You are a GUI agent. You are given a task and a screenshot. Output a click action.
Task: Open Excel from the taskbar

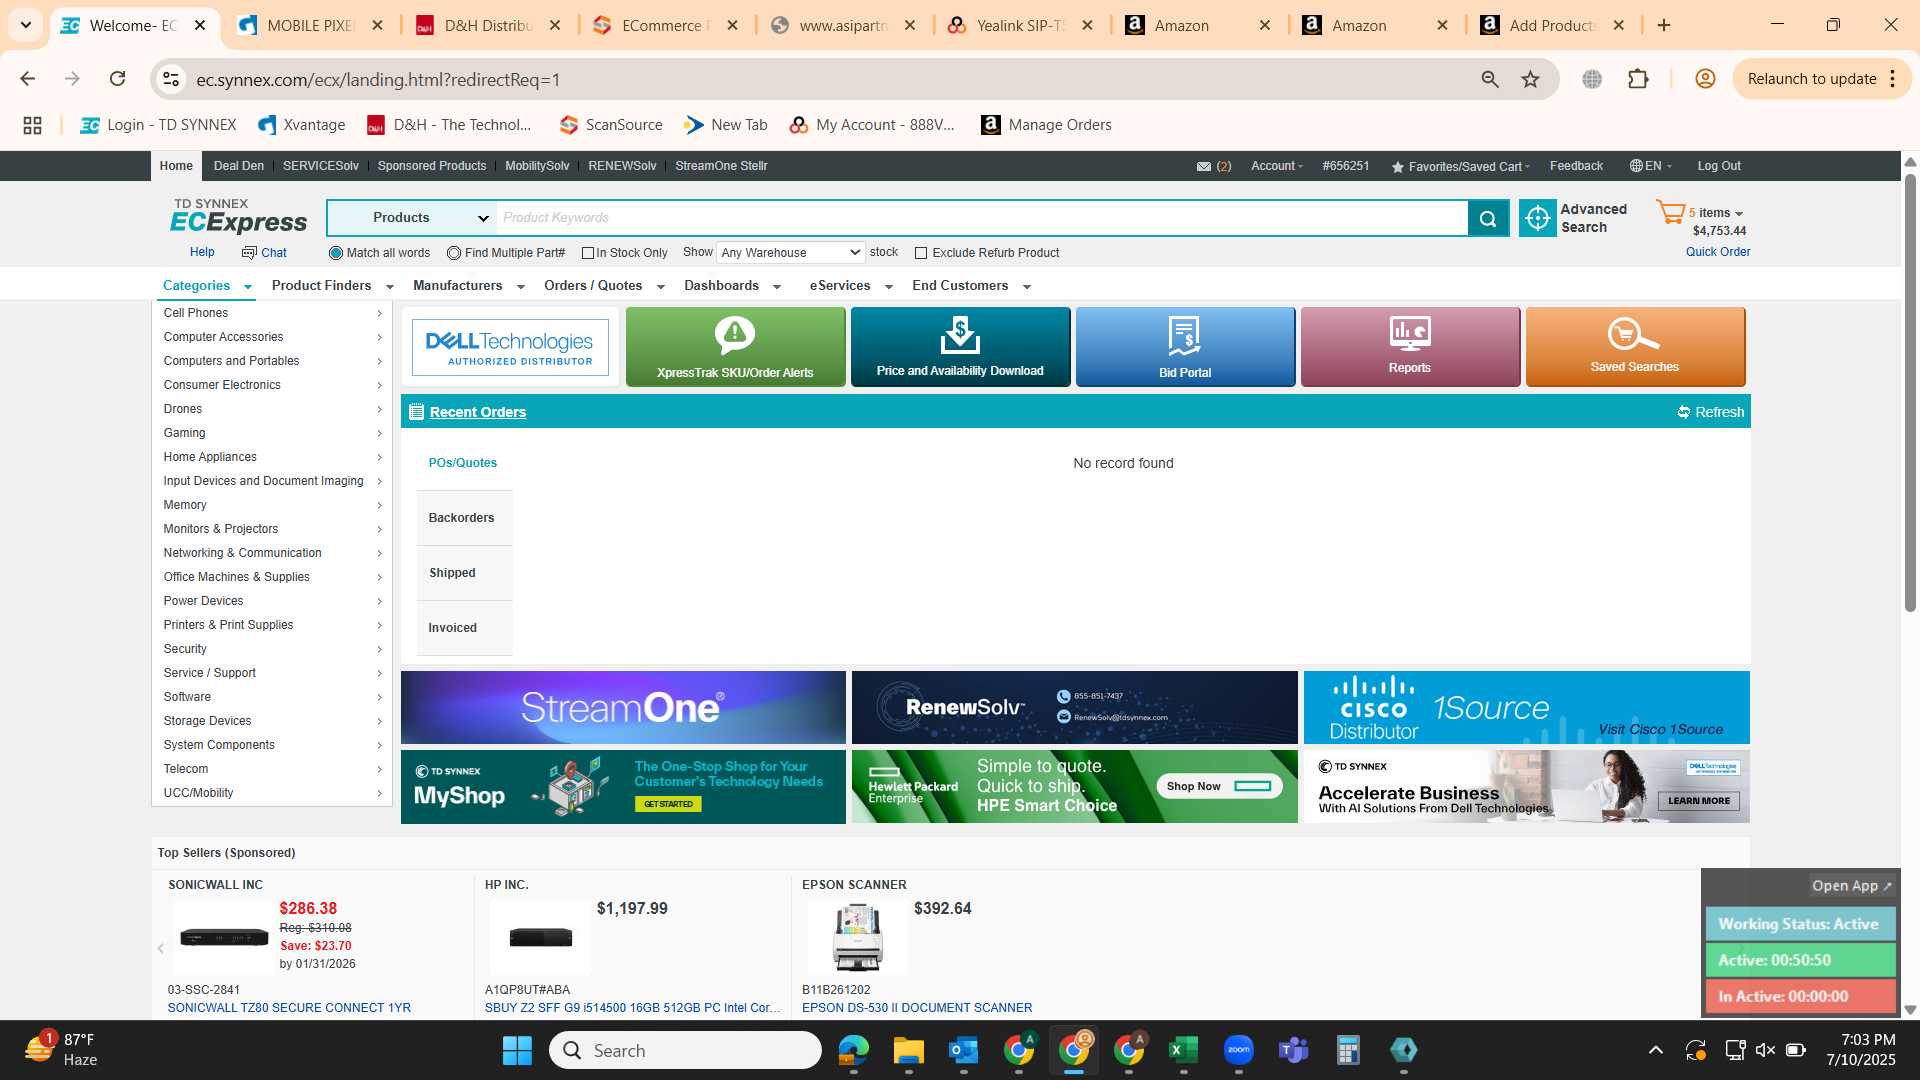click(1183, 1050)
